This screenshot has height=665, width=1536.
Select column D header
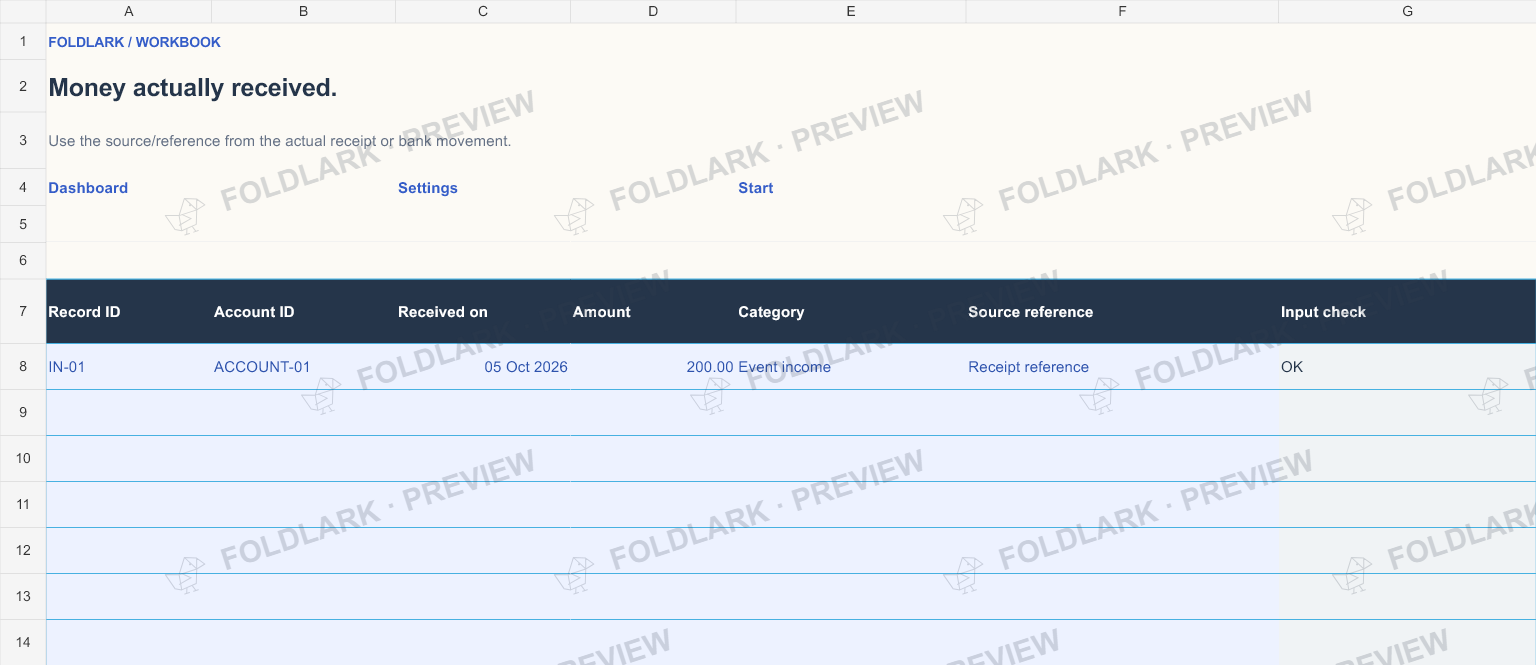[x=653, y=11]
